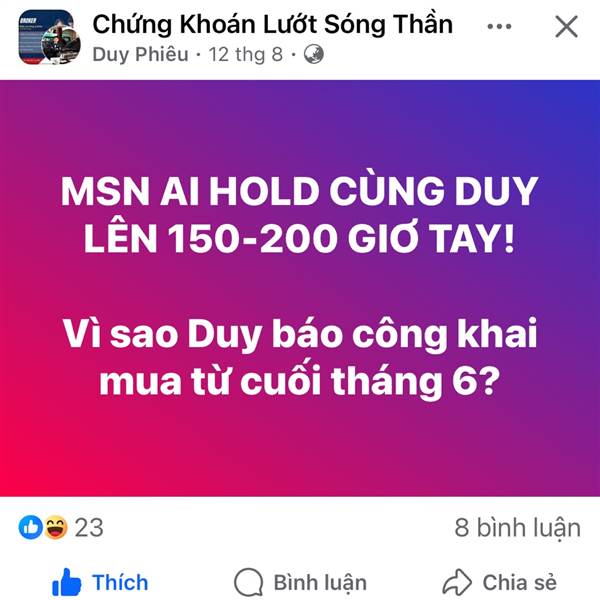The image size is (600, 600).
Task: Click the Chia sẻ button text
Action: coord(520,582)
